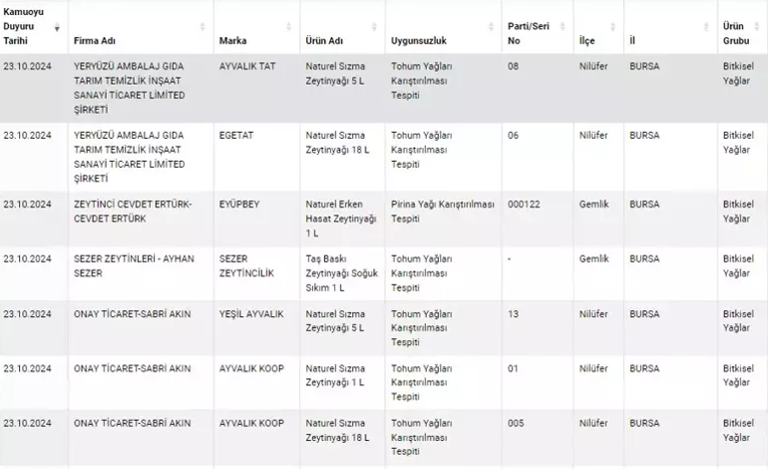
Task: Click sort icon in Firma Adı column
Action: click(202, 27)
